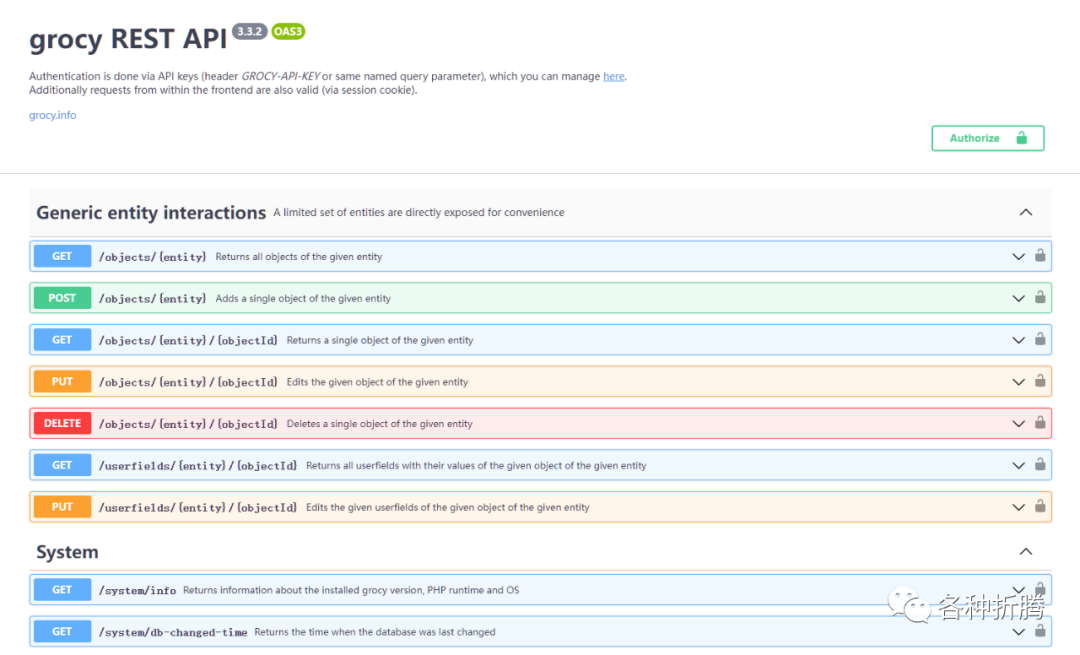
Task: Click lock icon on GET /objects/{entity}/{objectId} row
Action: (x=1040, y=340)
